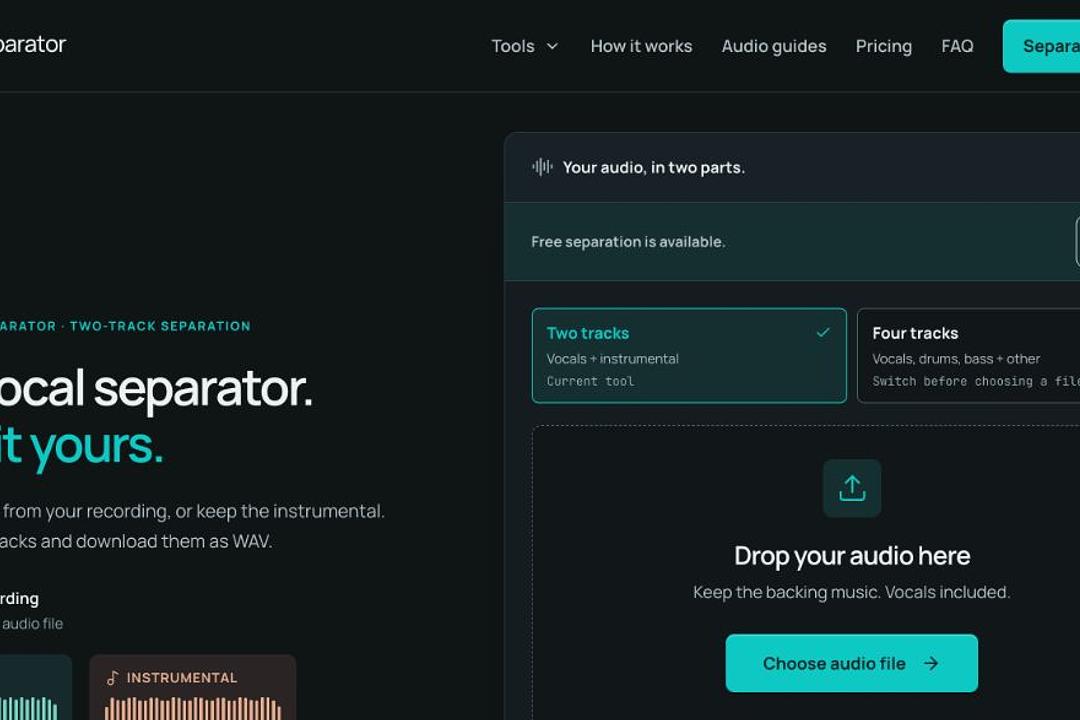Click the Current tool label
Image resolution: width=1080 pixels, height=720 pixels.
(590, 381)
